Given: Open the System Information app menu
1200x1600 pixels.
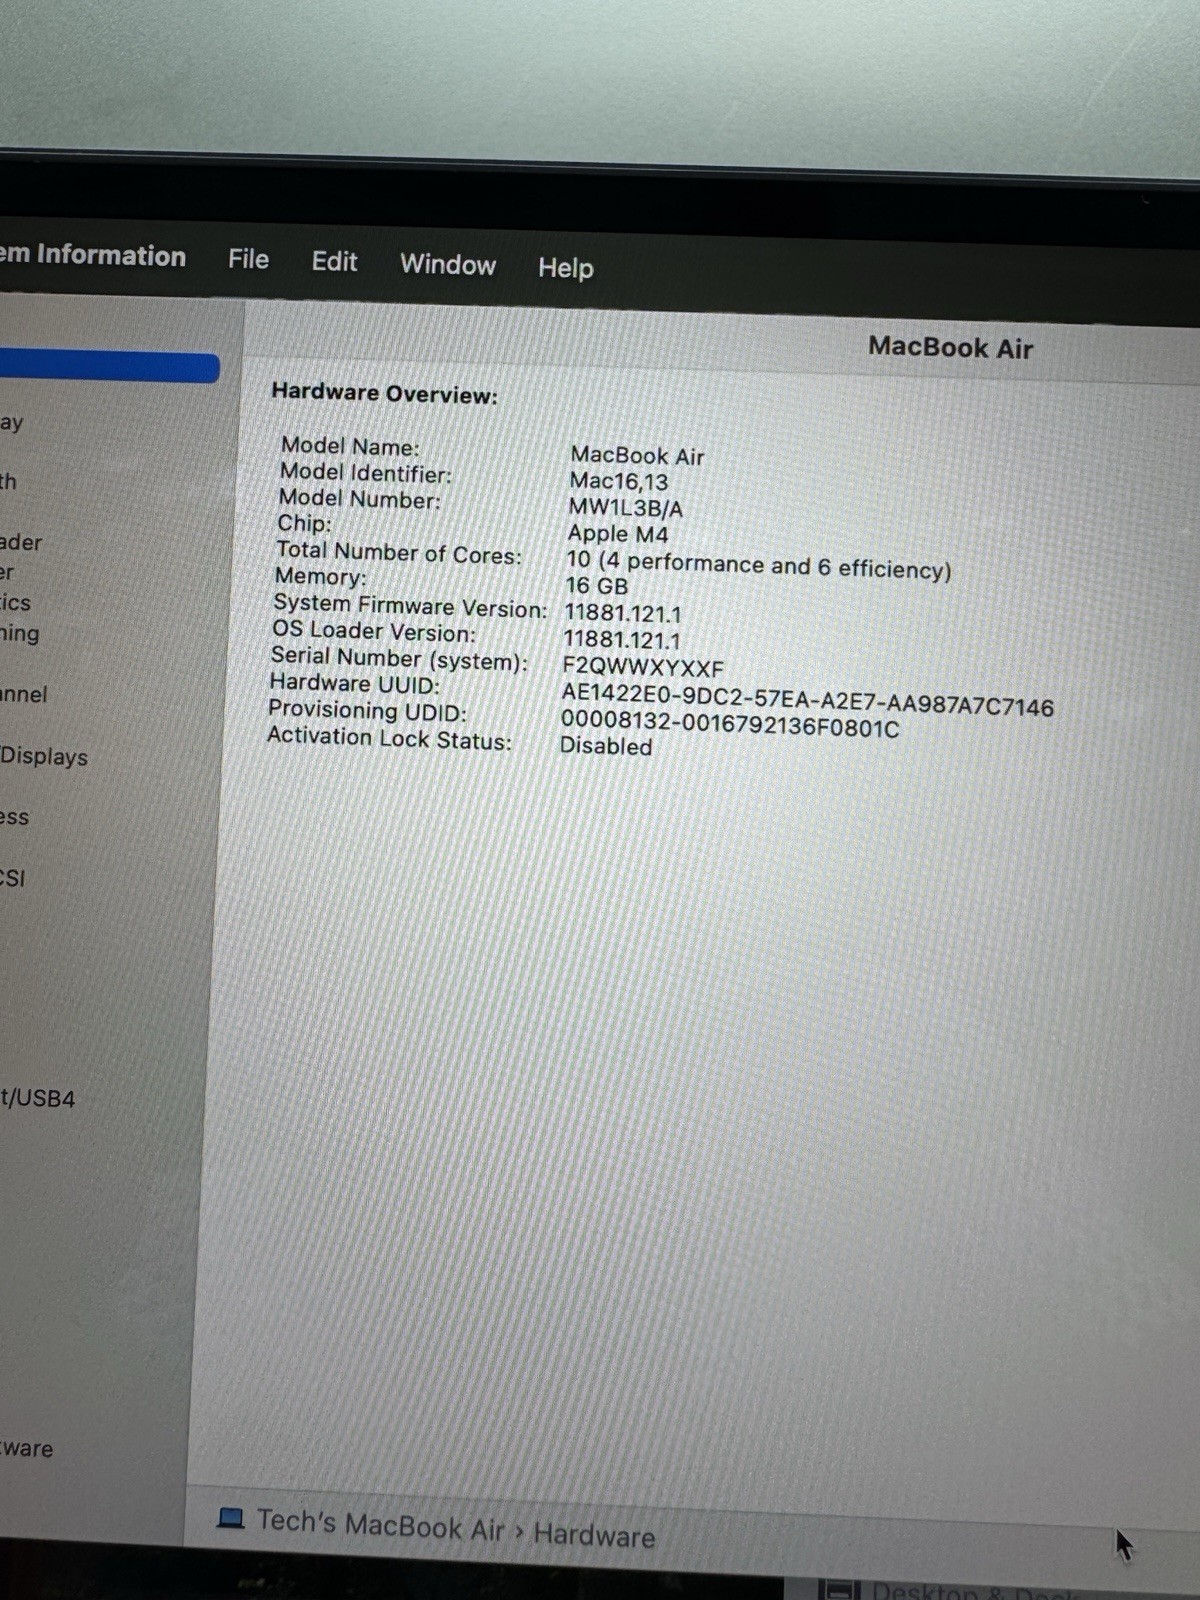Looking at the screenshot, I should [93, 255].
